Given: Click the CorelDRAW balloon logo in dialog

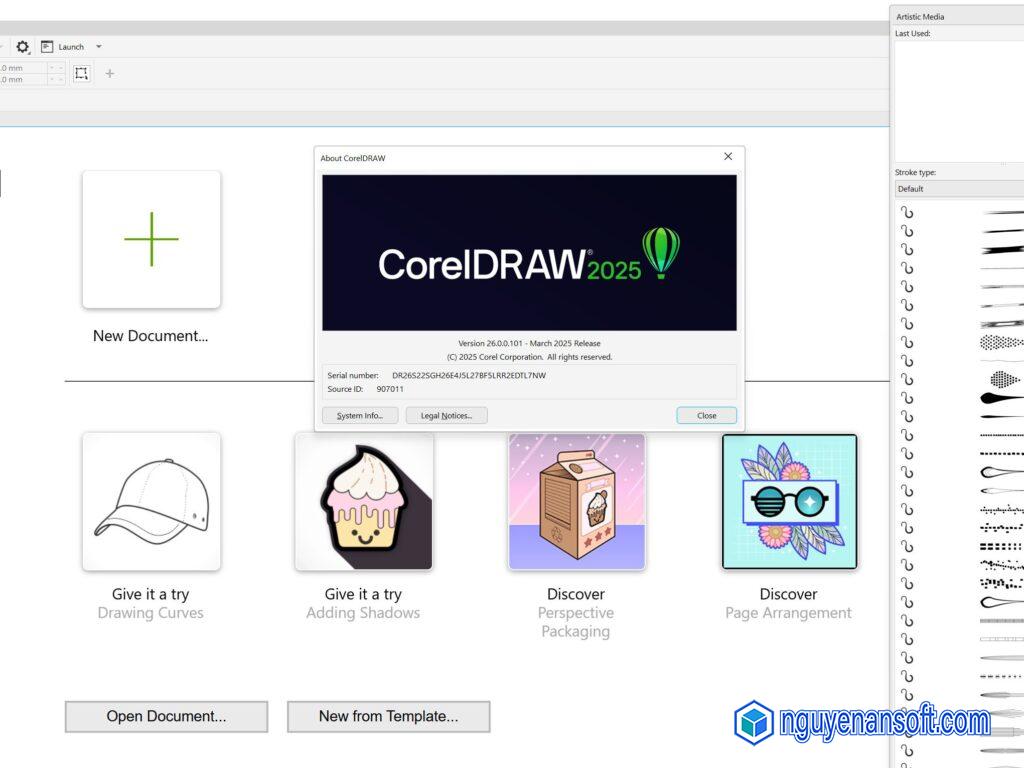Looking at the screenshot, I should (x=660, y=252).
